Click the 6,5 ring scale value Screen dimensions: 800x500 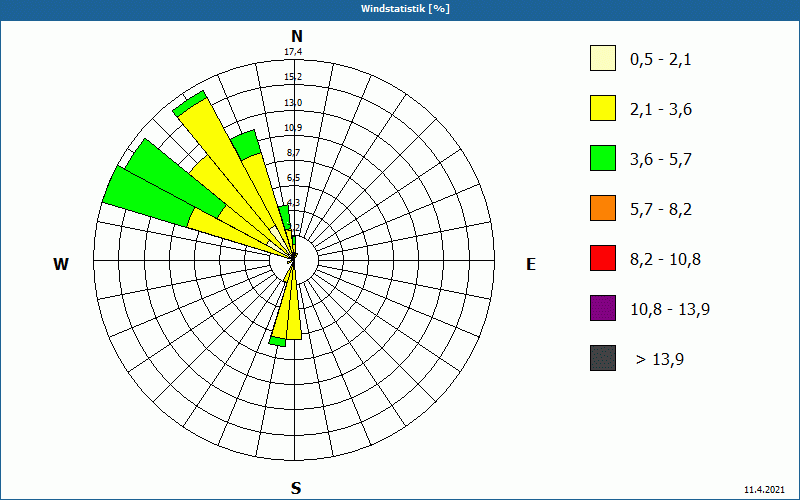(293, 178)
